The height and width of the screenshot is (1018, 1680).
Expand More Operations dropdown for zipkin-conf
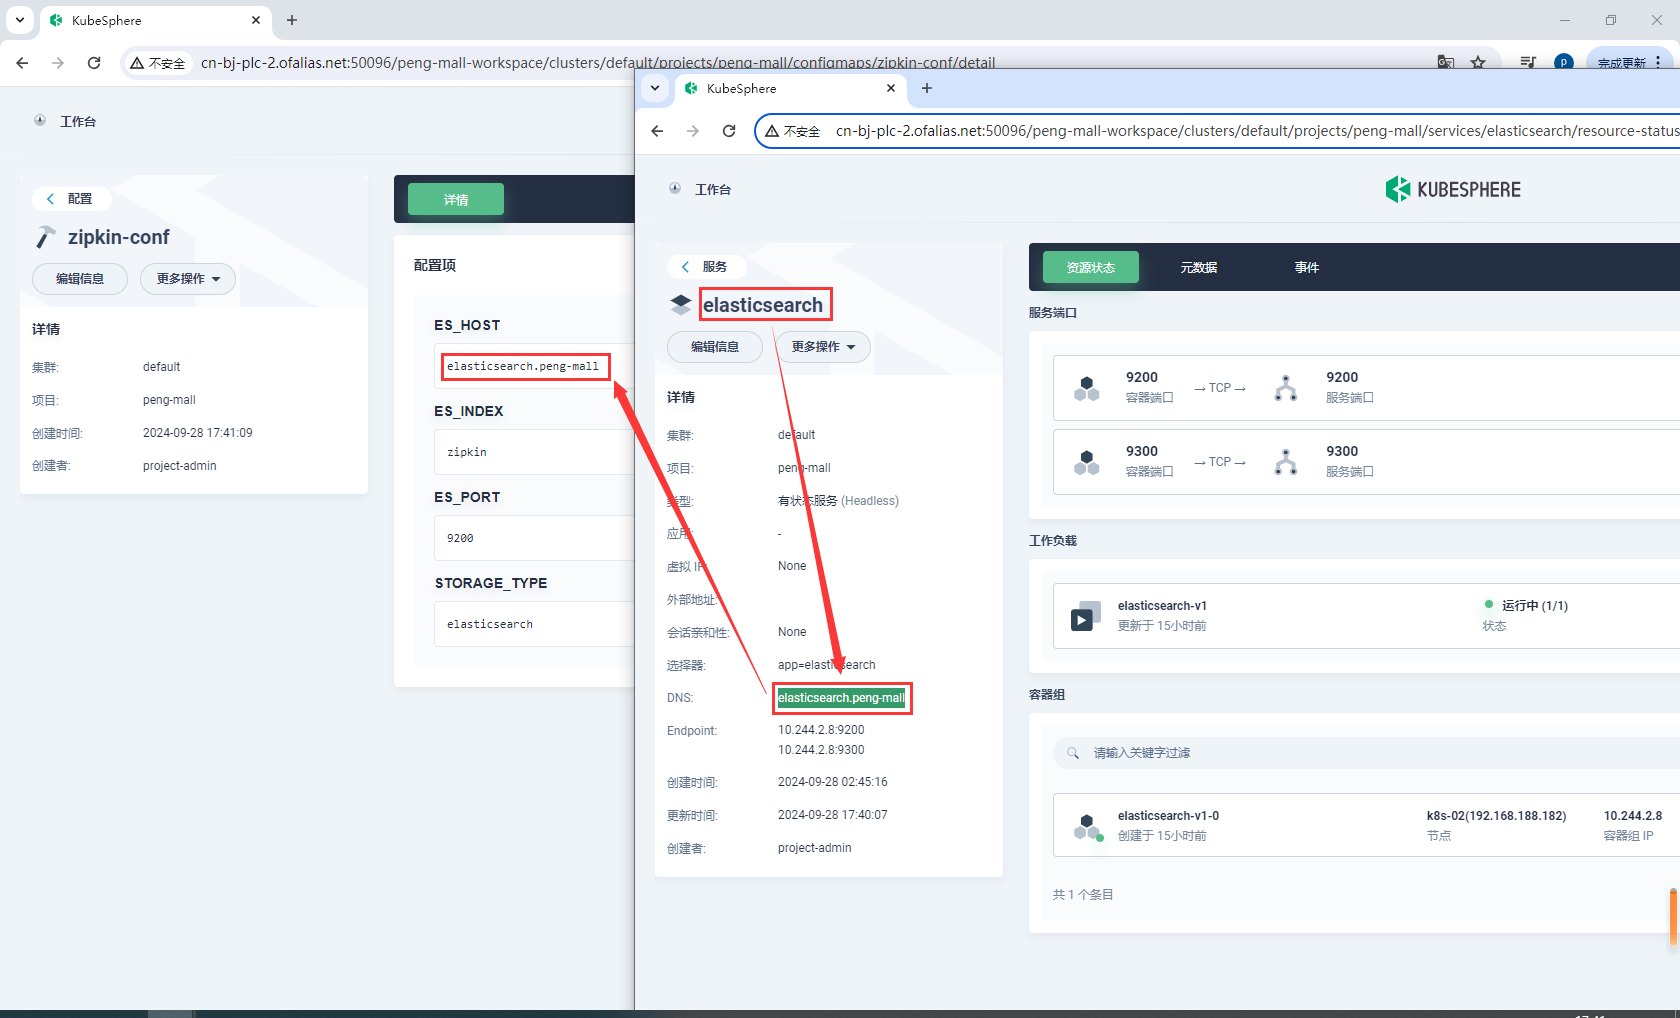point(188,279)
